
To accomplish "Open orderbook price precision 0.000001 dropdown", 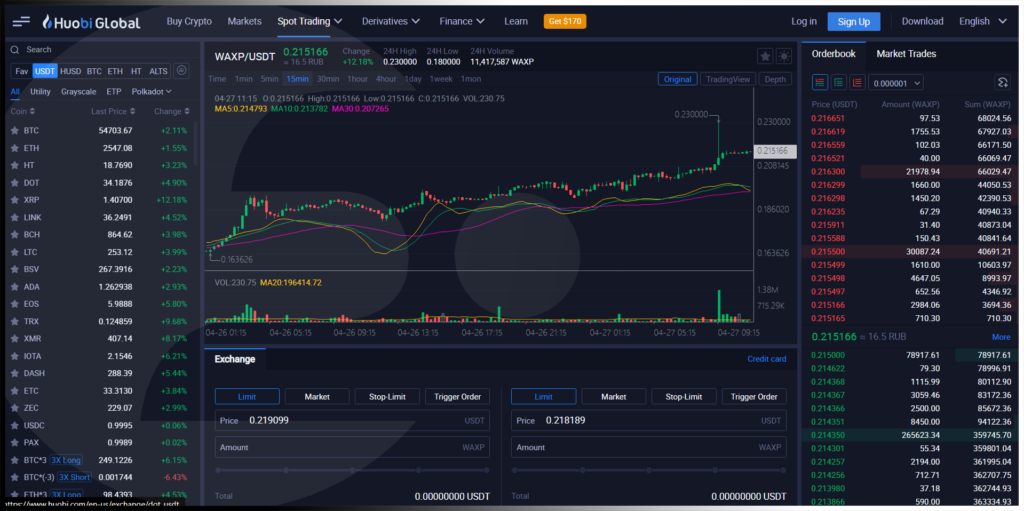I will click(x=895, y=83).
